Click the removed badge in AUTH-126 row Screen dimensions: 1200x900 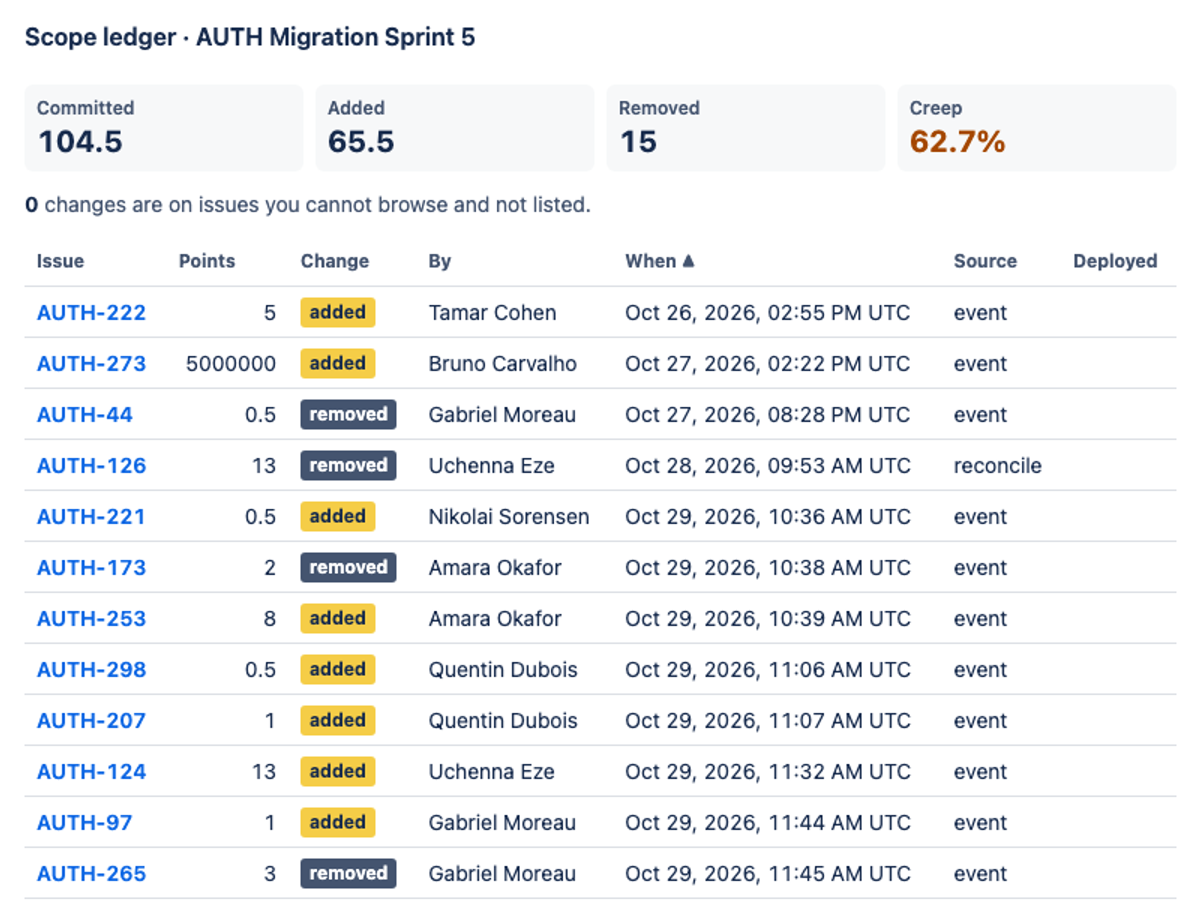coord(348,465)
